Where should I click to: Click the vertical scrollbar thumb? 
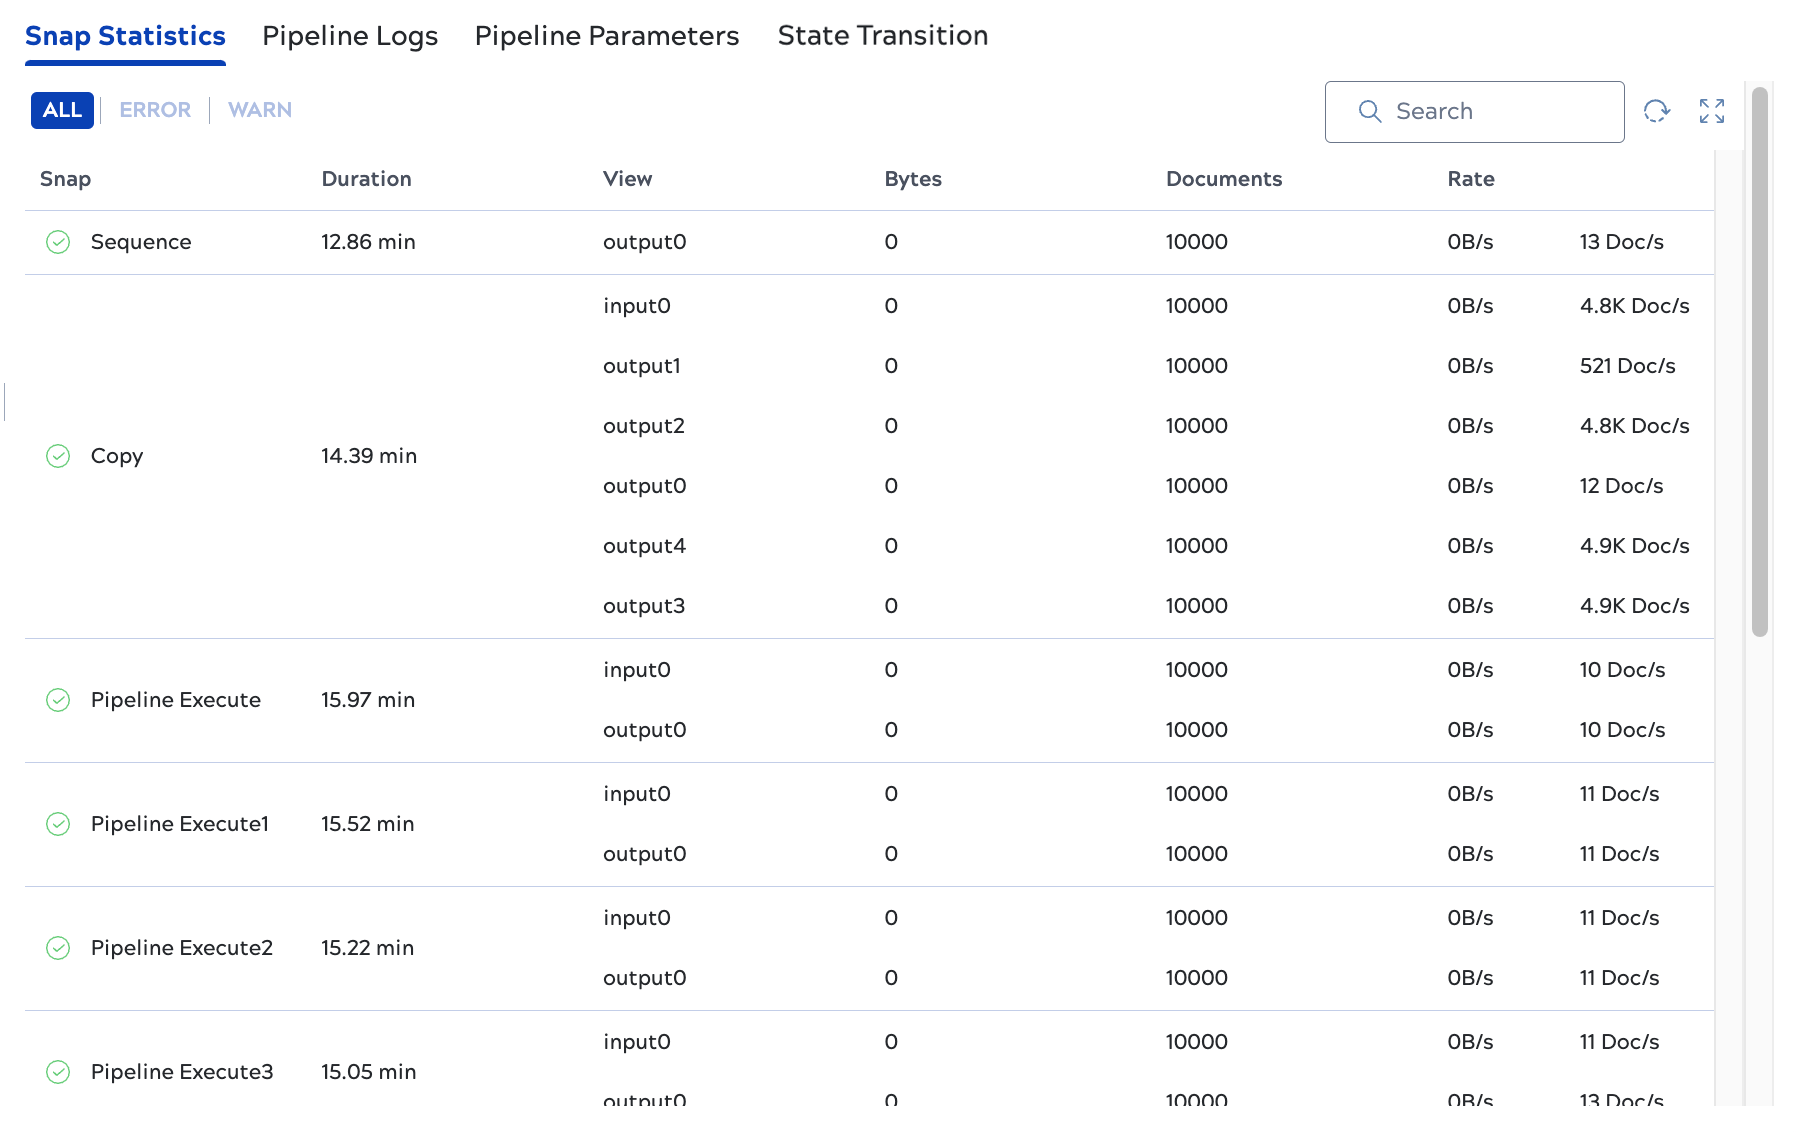tap(1759, 360)
